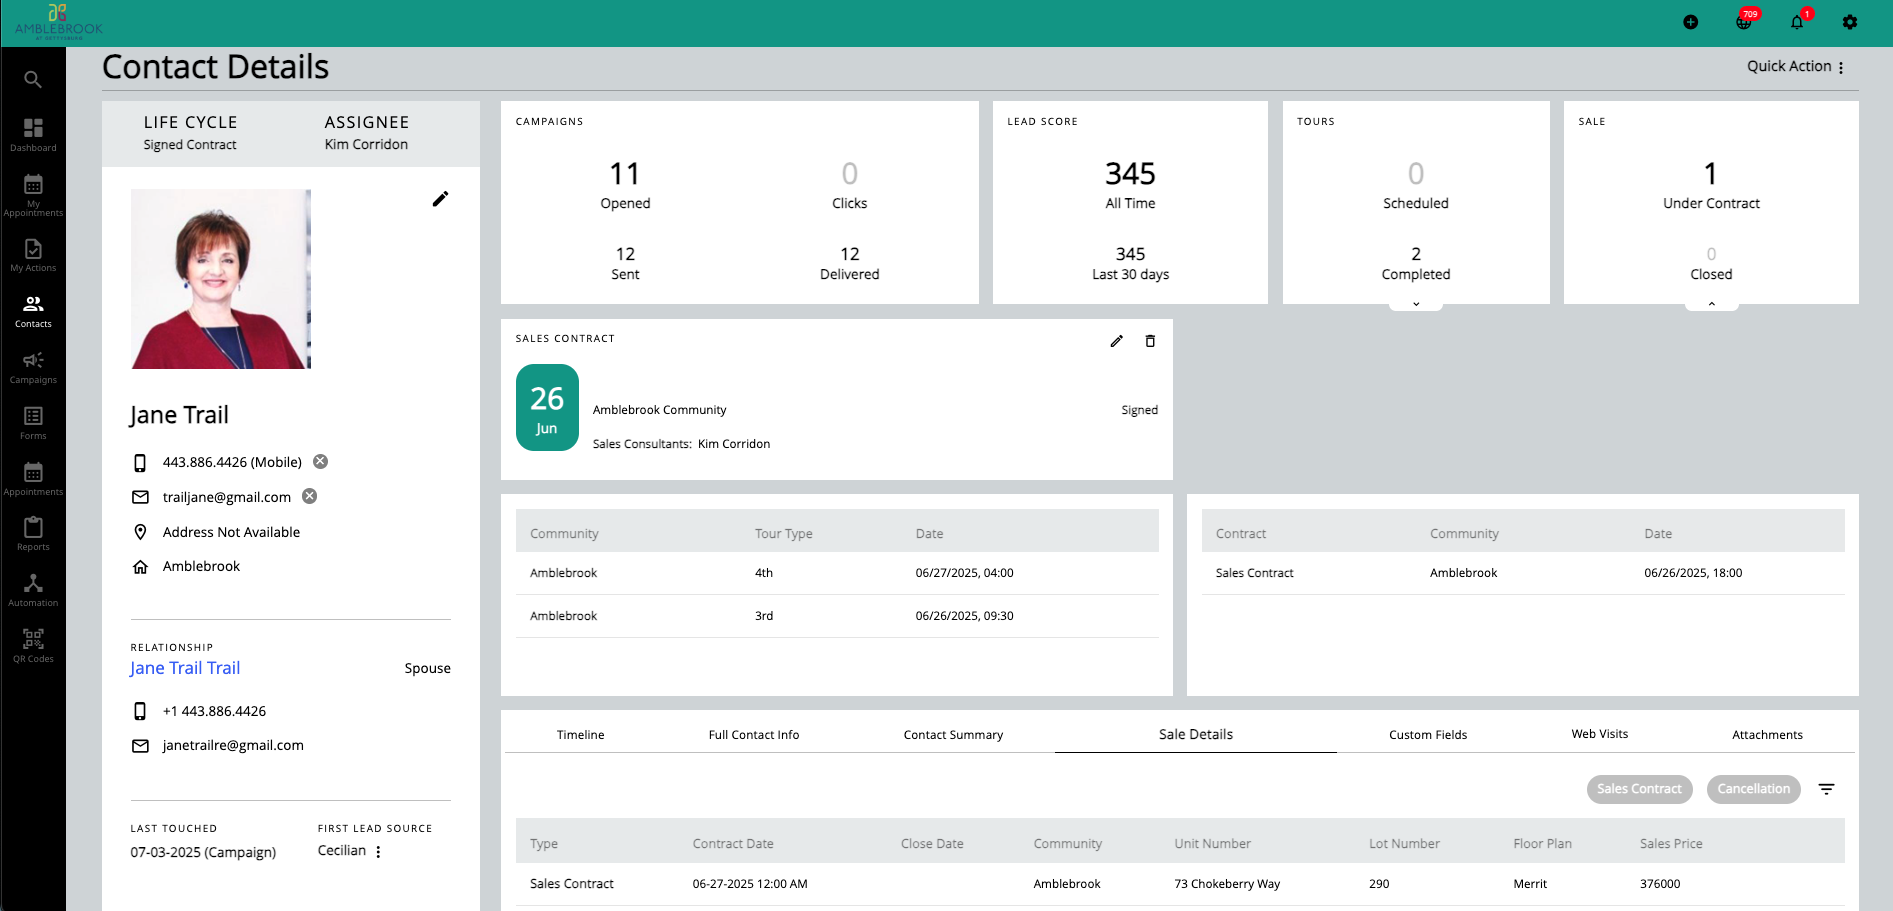The width and height of the screenshot is (1893, 911).
Task: Click contract date 06/26/2025, 18:00
Action: 1693,573
